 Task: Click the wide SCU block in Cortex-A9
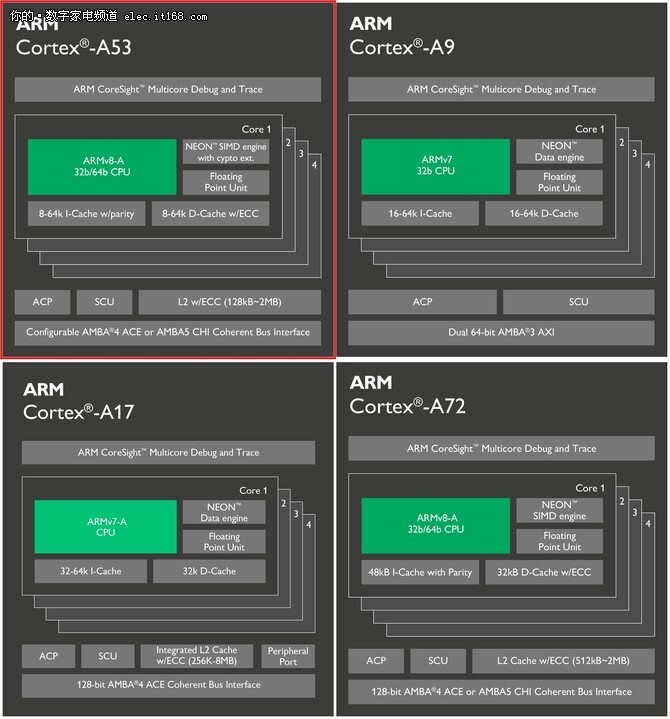tap(579, 302)
